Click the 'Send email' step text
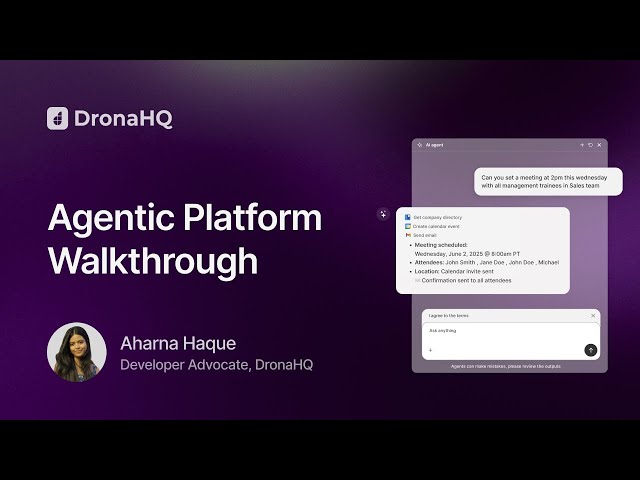Viewport: 640px width, 480px height. (425, 236)
